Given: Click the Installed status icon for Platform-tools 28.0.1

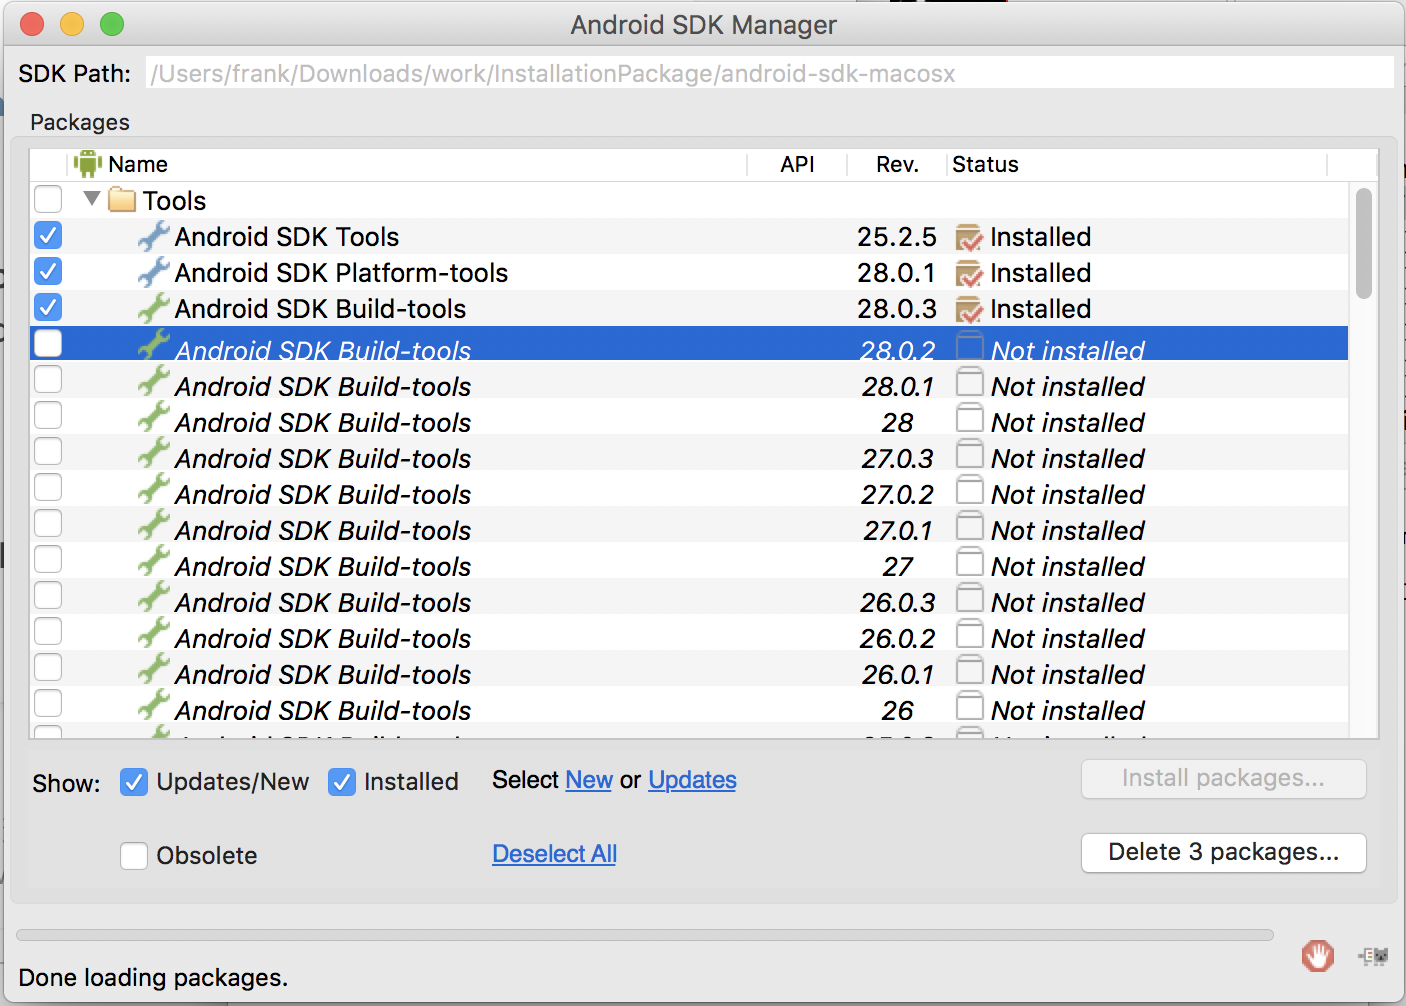Looking at the screenshot, I should tap(969, 274).
